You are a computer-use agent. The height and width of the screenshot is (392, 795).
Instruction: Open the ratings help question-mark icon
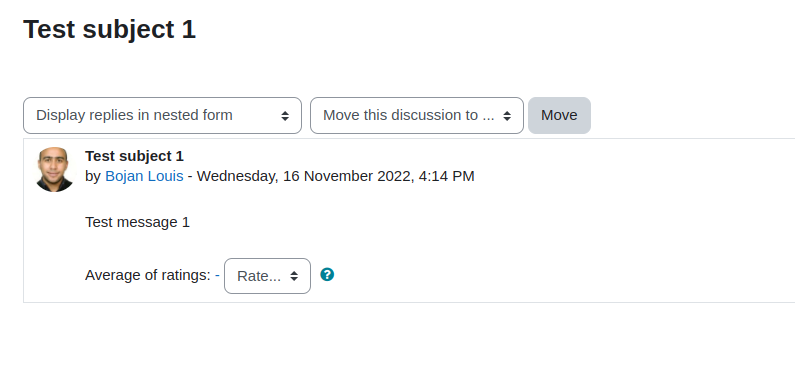[327, 274]
